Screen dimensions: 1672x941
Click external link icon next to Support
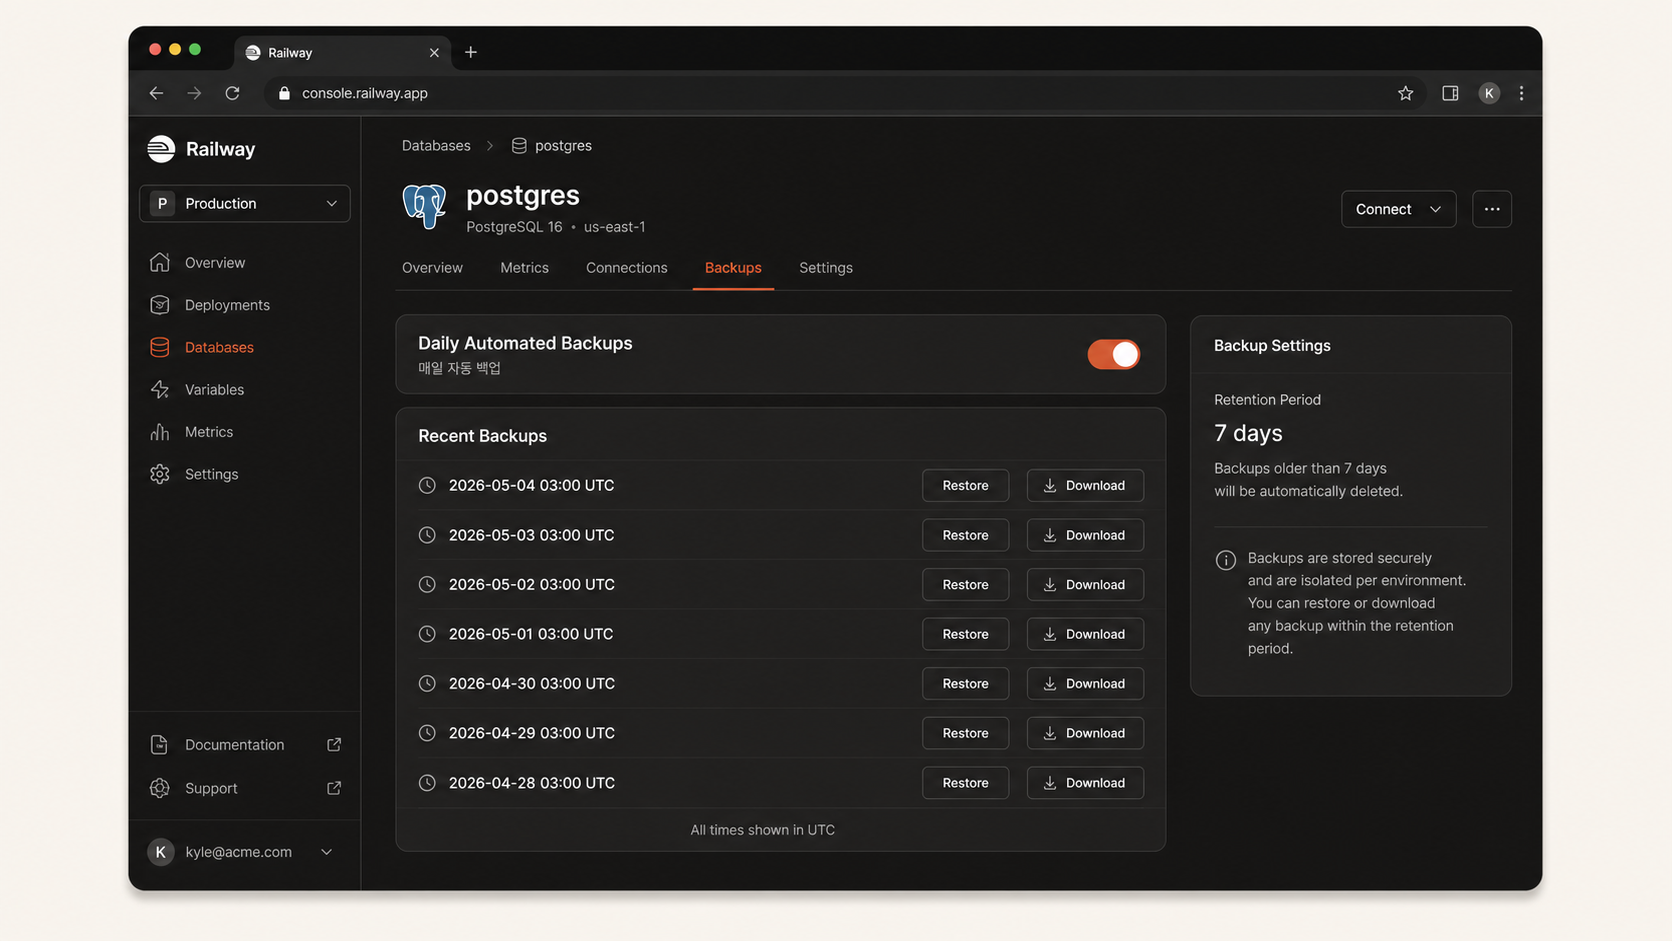click(334, 788)
